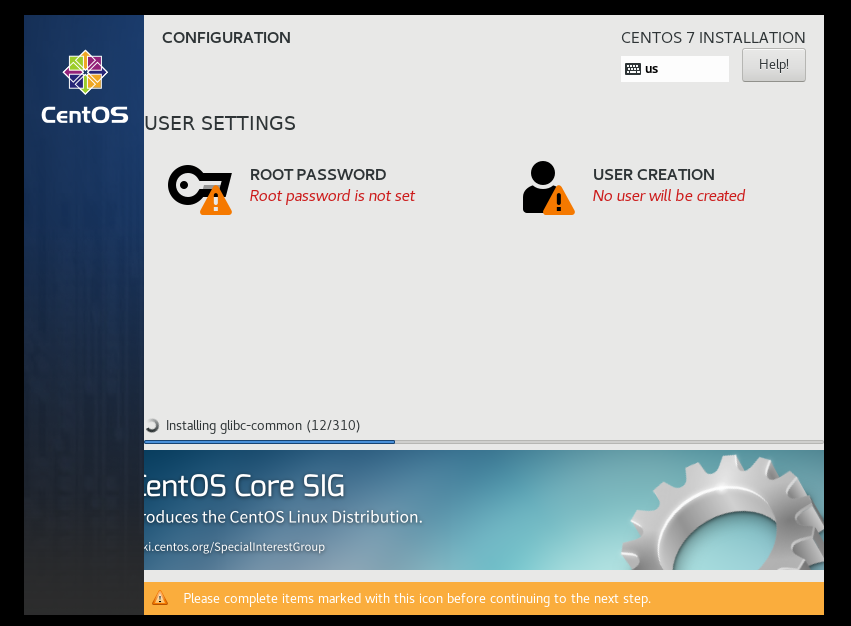Click 'No user will be created' text

click(669, 195)
